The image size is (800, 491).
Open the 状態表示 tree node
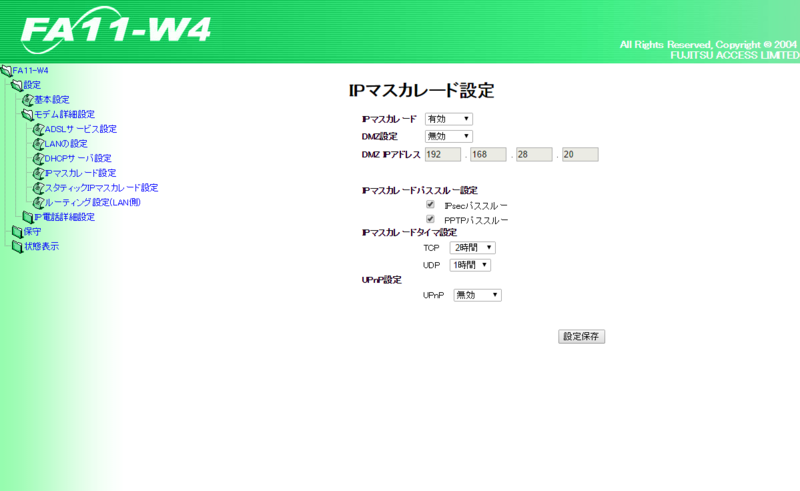click(x=42, y=247)
